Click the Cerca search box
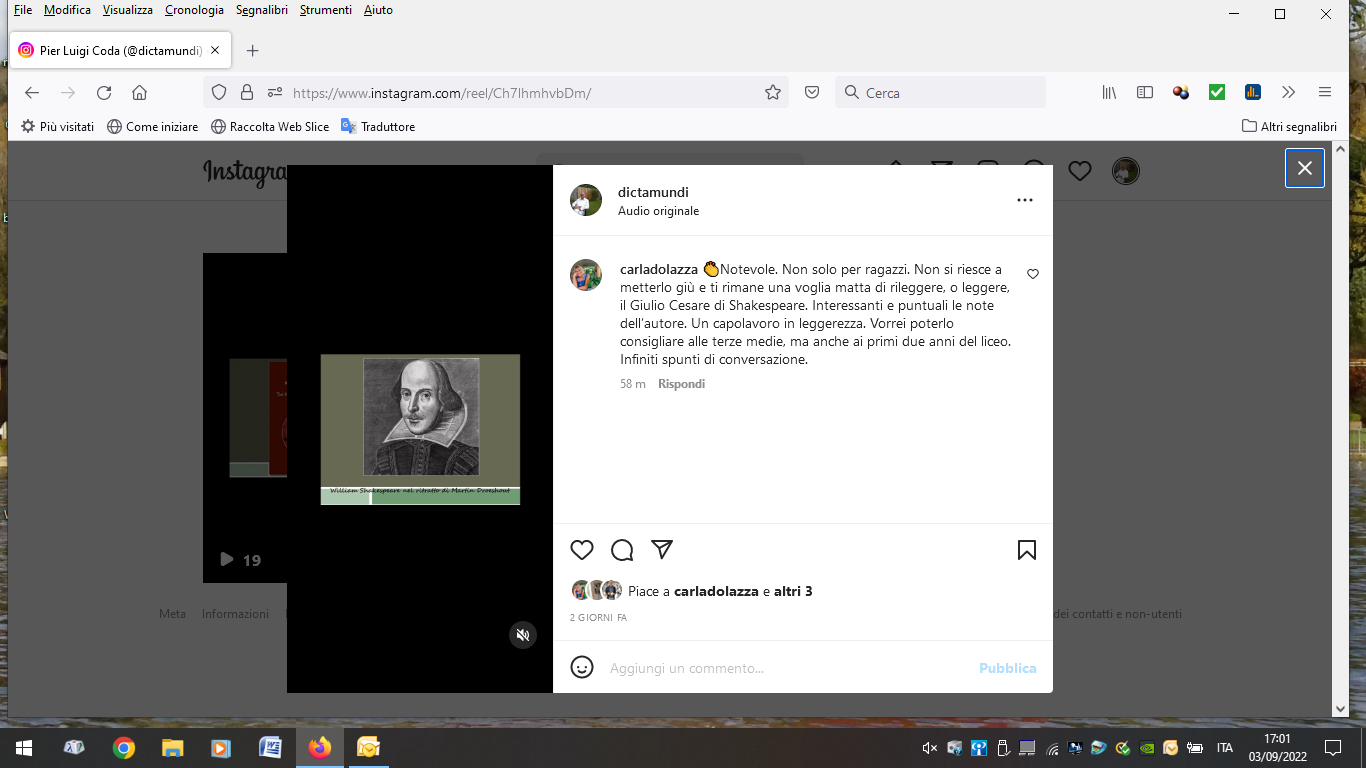1366x768 pixels. point(940,92)
